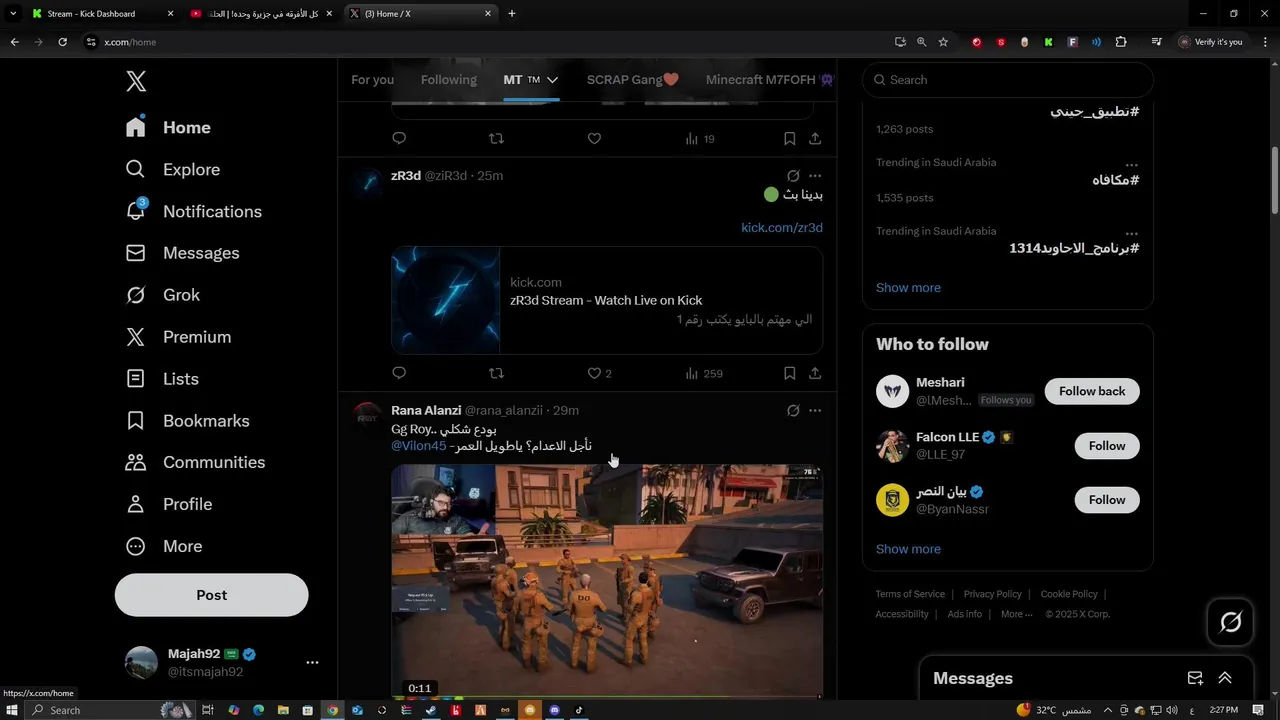Open browser Extensions puzzle icon
Viewport: 1280px width, 720px height.
[x=1121, y=42]
